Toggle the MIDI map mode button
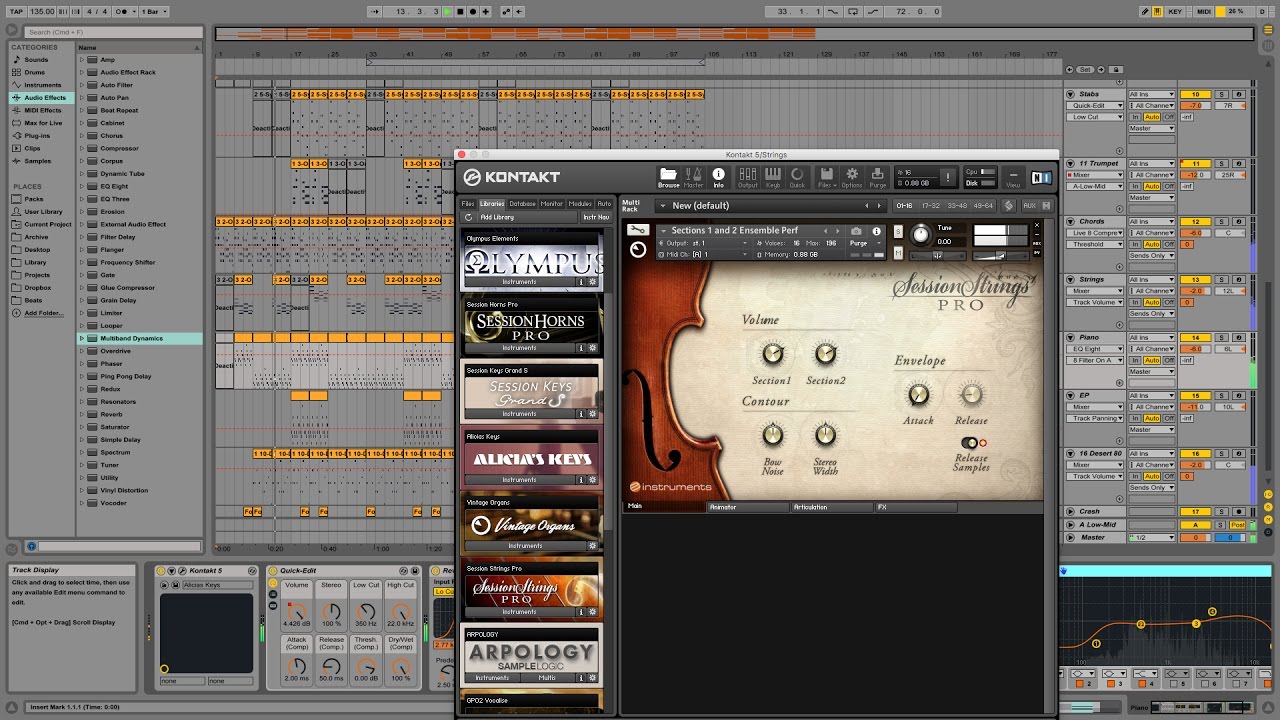1280x720 pixels. pyautogui.click(x=1204, y=11)
